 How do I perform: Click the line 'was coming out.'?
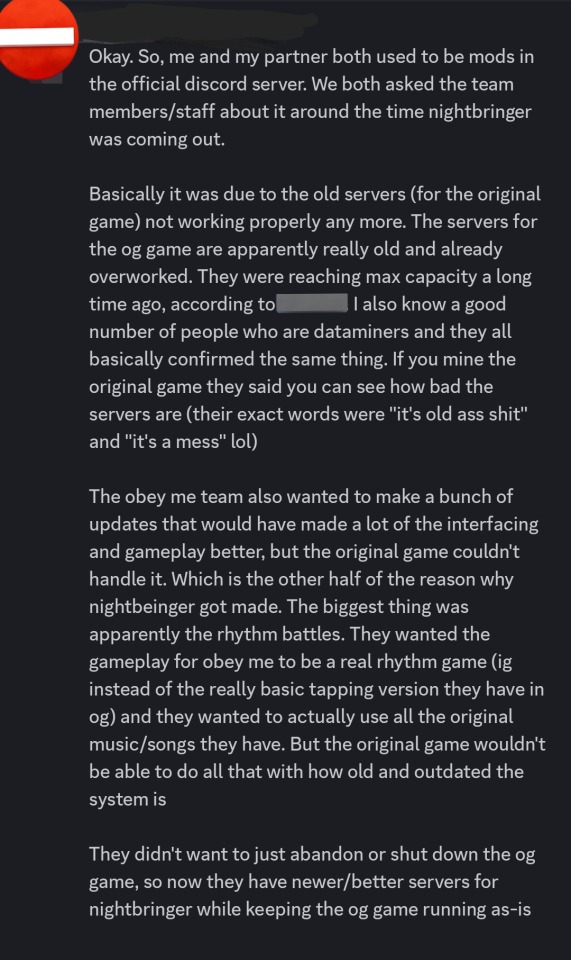coord(157,139)
